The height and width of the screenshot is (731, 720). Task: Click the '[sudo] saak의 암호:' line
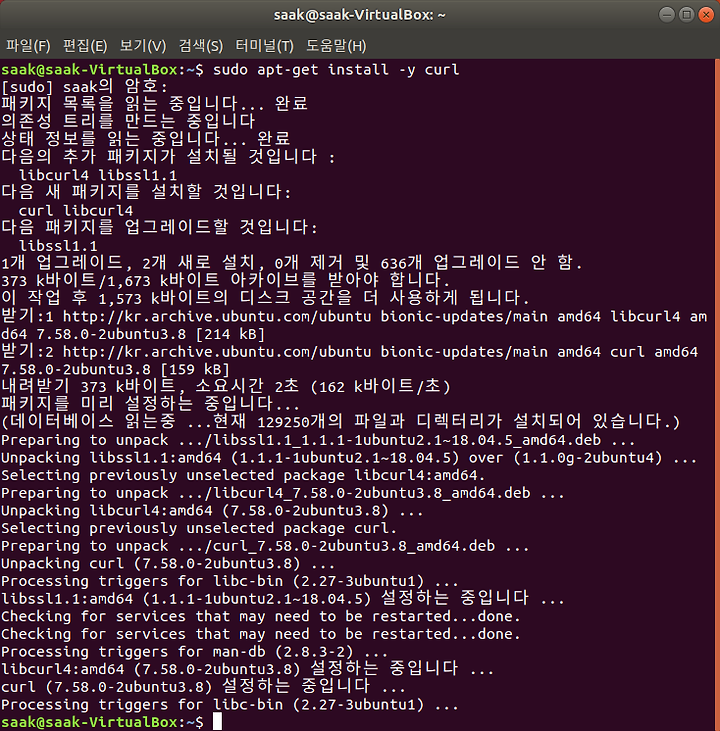click(84, 87)
